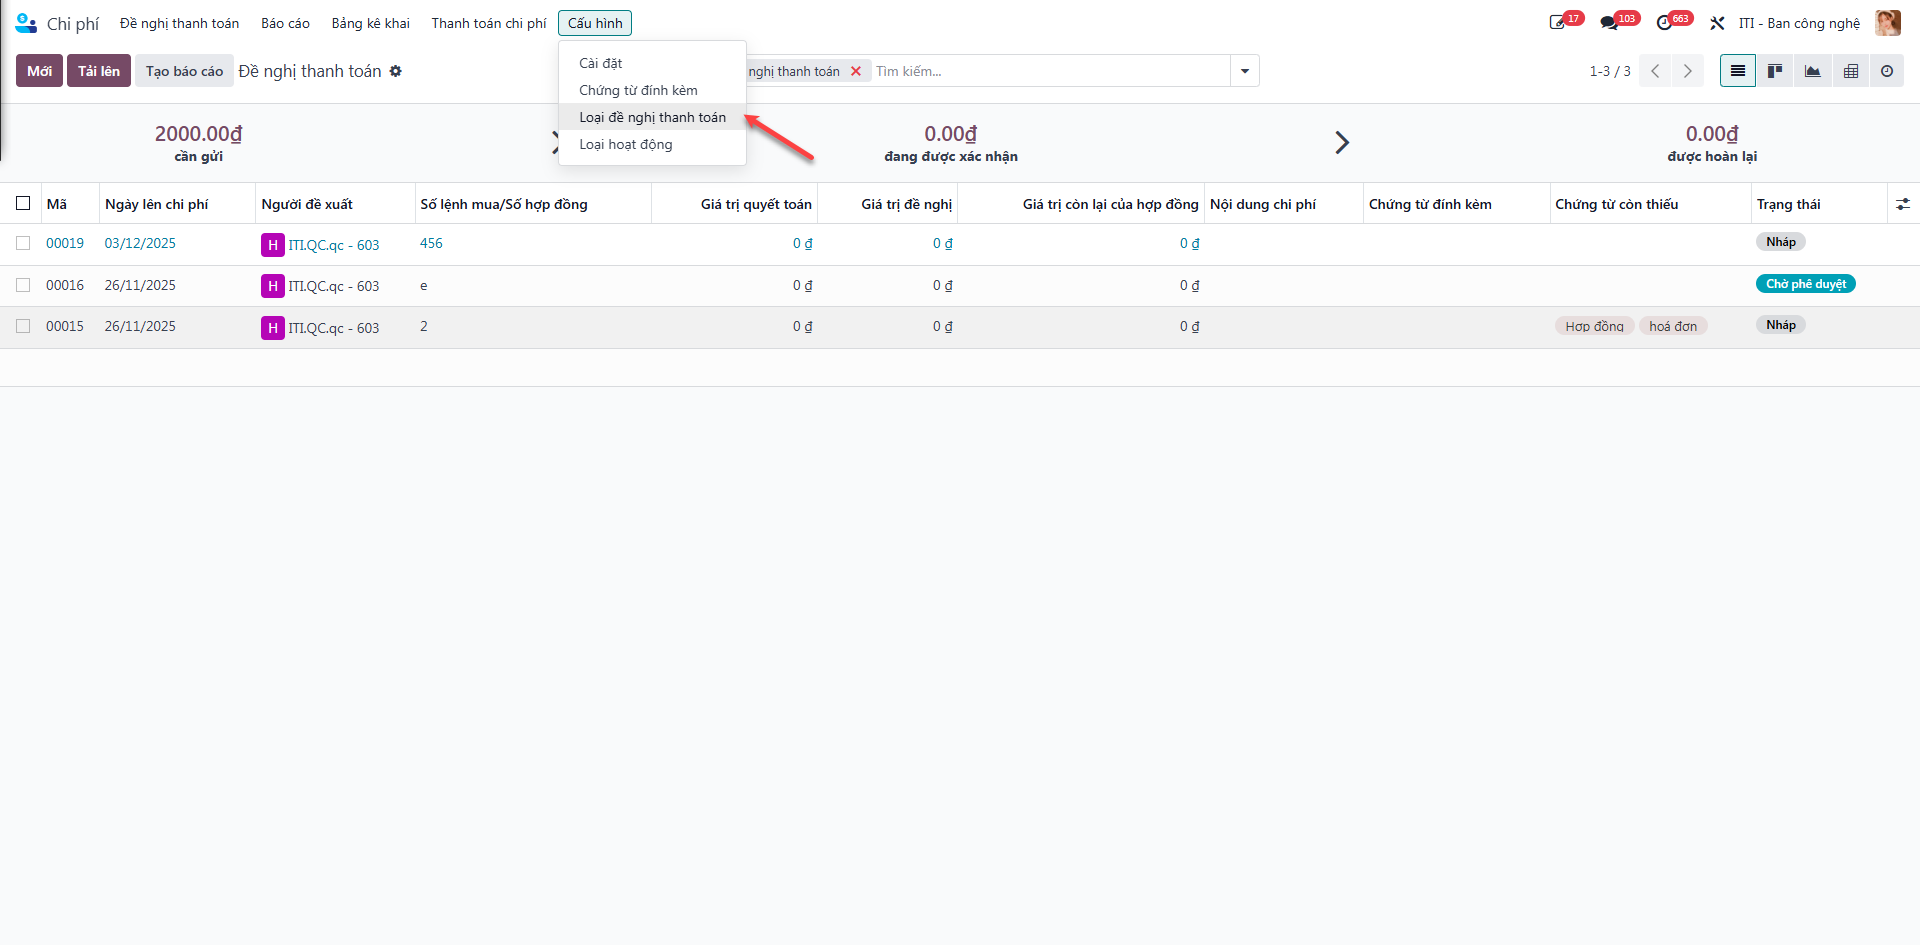Switch to kanban view
The image size is (1920, 945).
click(1775, 71)
